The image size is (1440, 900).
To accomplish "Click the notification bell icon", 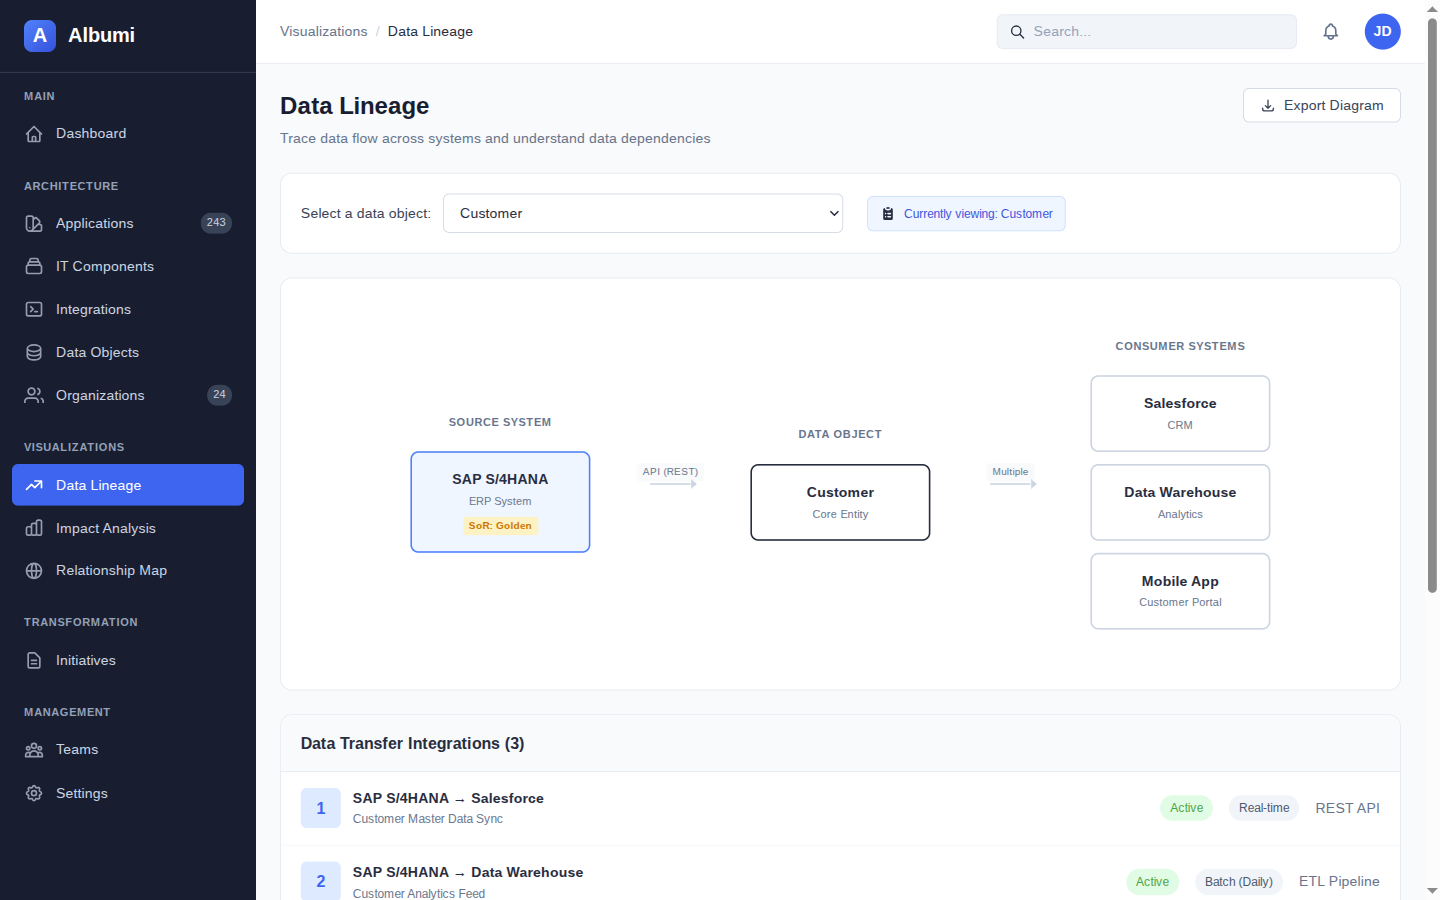I will coord(1331,31).
